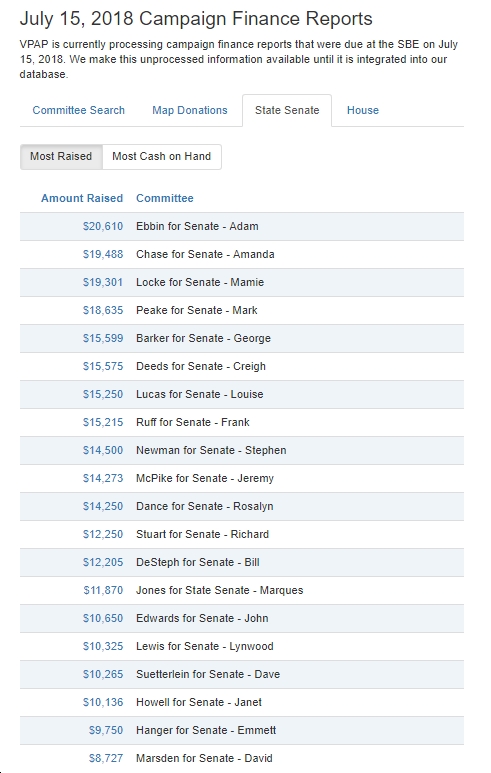
Task: Open the $14,500 amount for Newman
Action: click(x=103, y=451)
